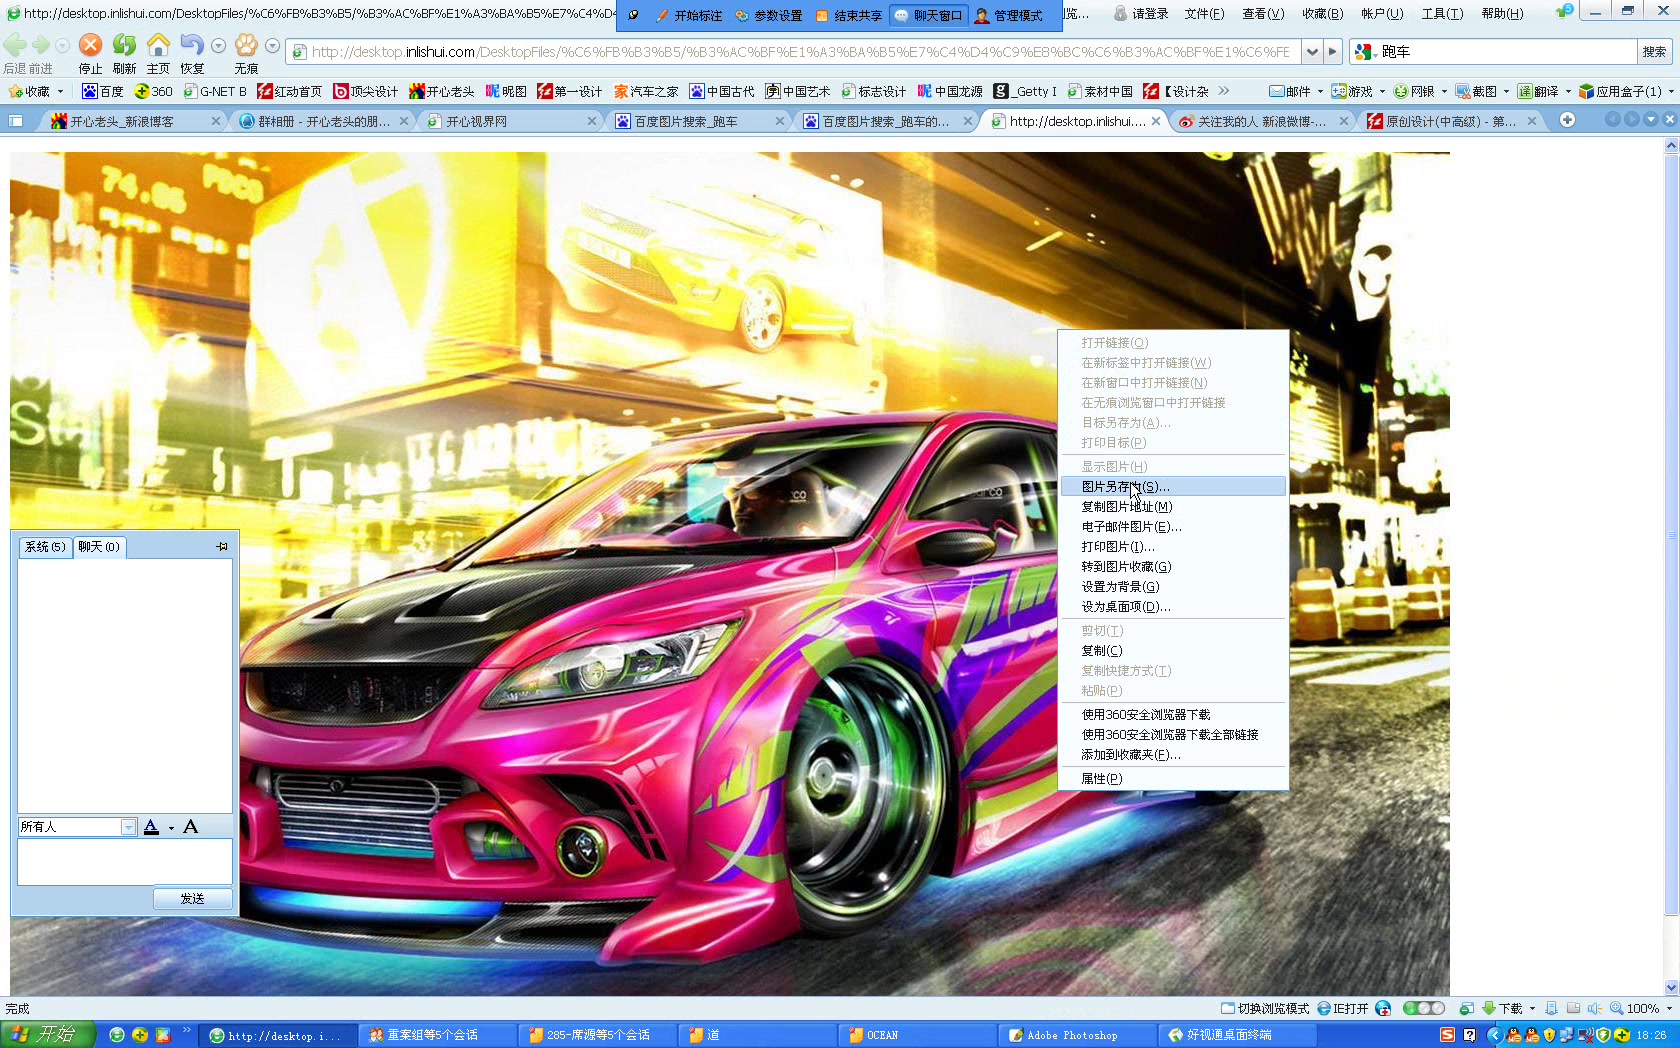The image size is (1680, 1048).
Task: Open 工具(T) menu
Action: point(1442,13)
